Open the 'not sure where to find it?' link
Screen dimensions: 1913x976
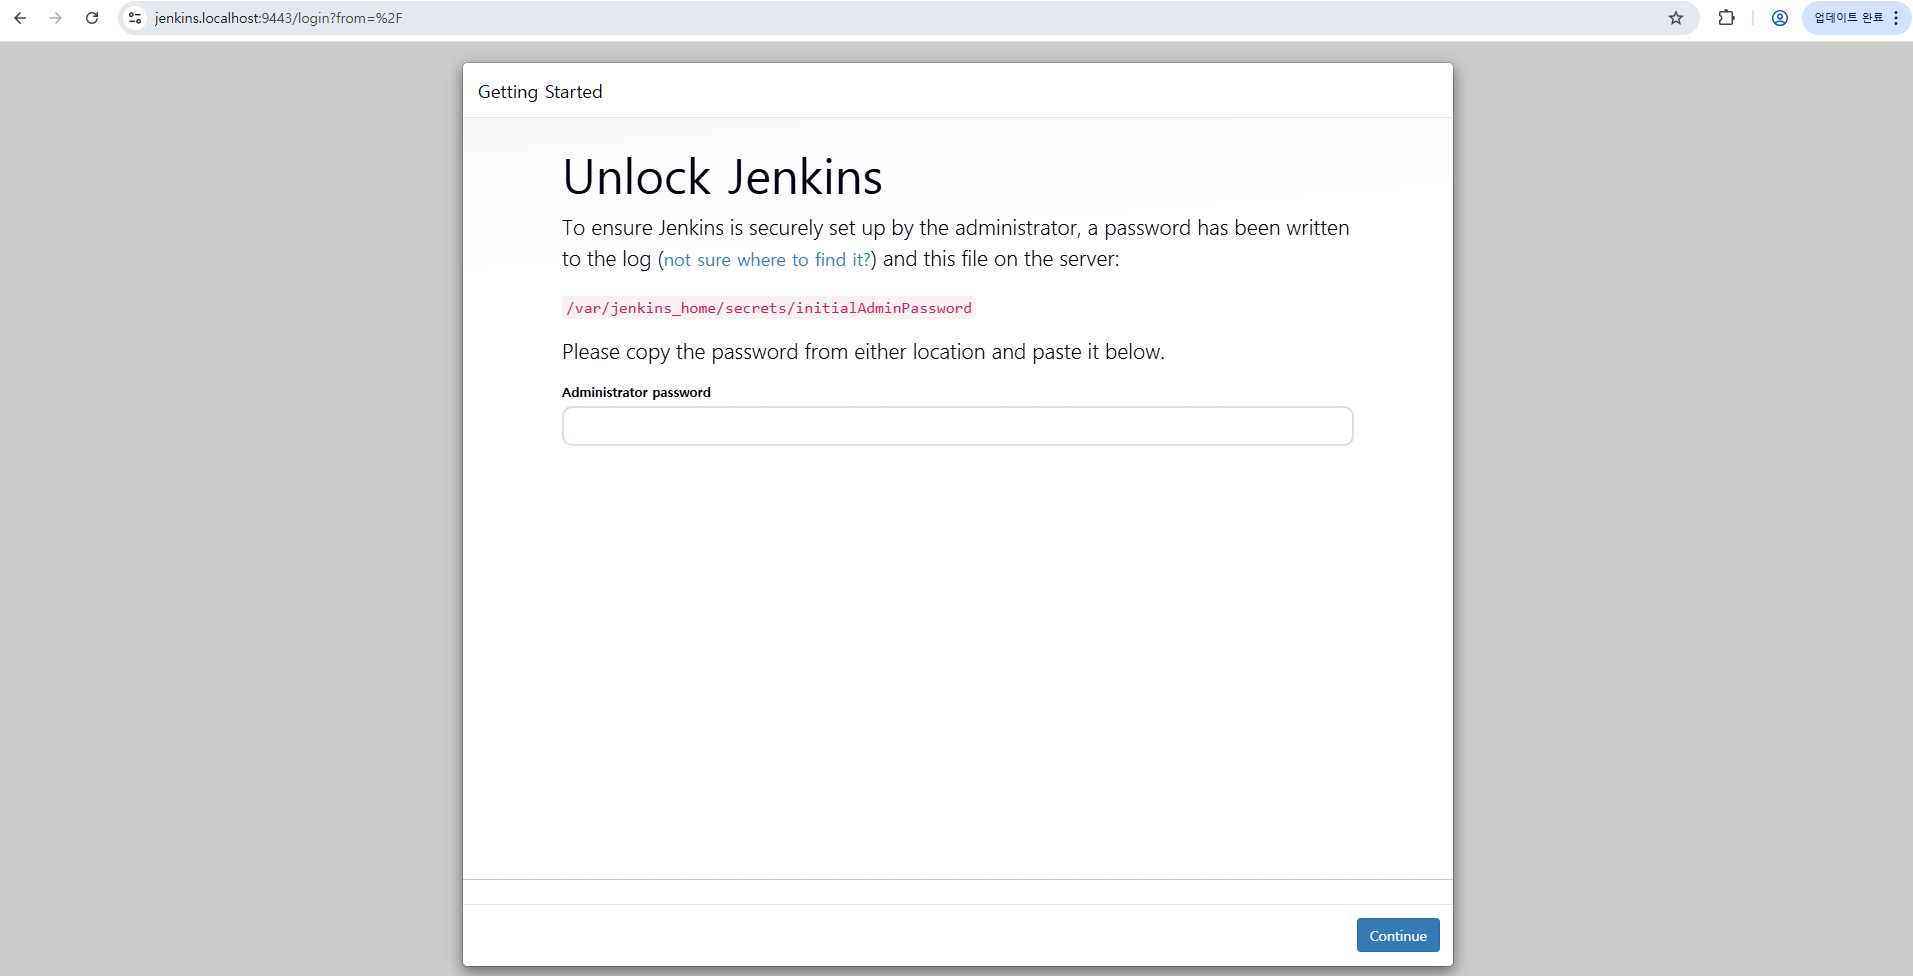(x=767, y=260)
